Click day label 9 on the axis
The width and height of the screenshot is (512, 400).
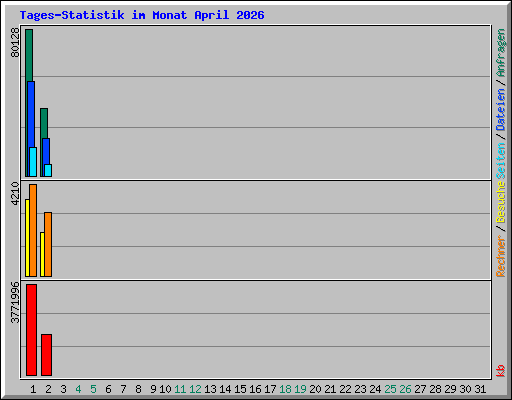(153, 389)
